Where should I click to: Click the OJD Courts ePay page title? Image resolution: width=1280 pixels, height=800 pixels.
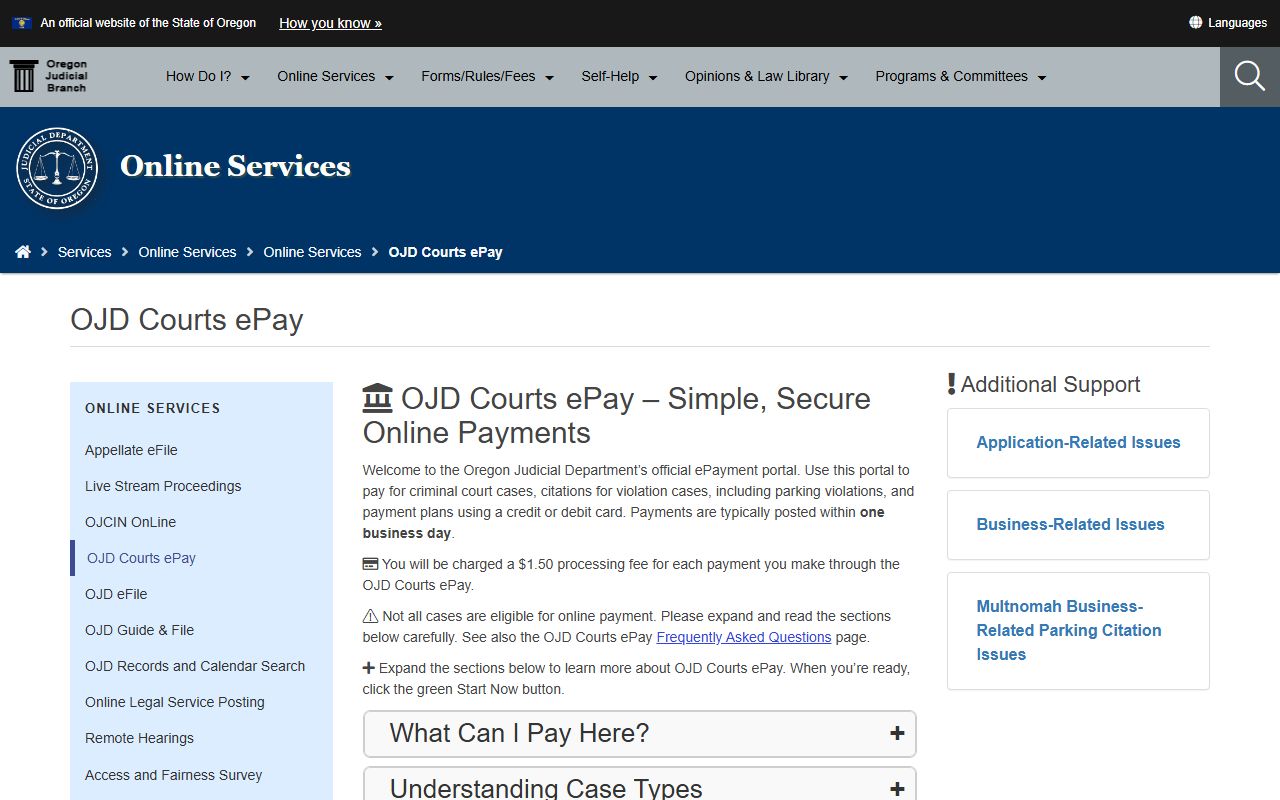click(187, 320)
